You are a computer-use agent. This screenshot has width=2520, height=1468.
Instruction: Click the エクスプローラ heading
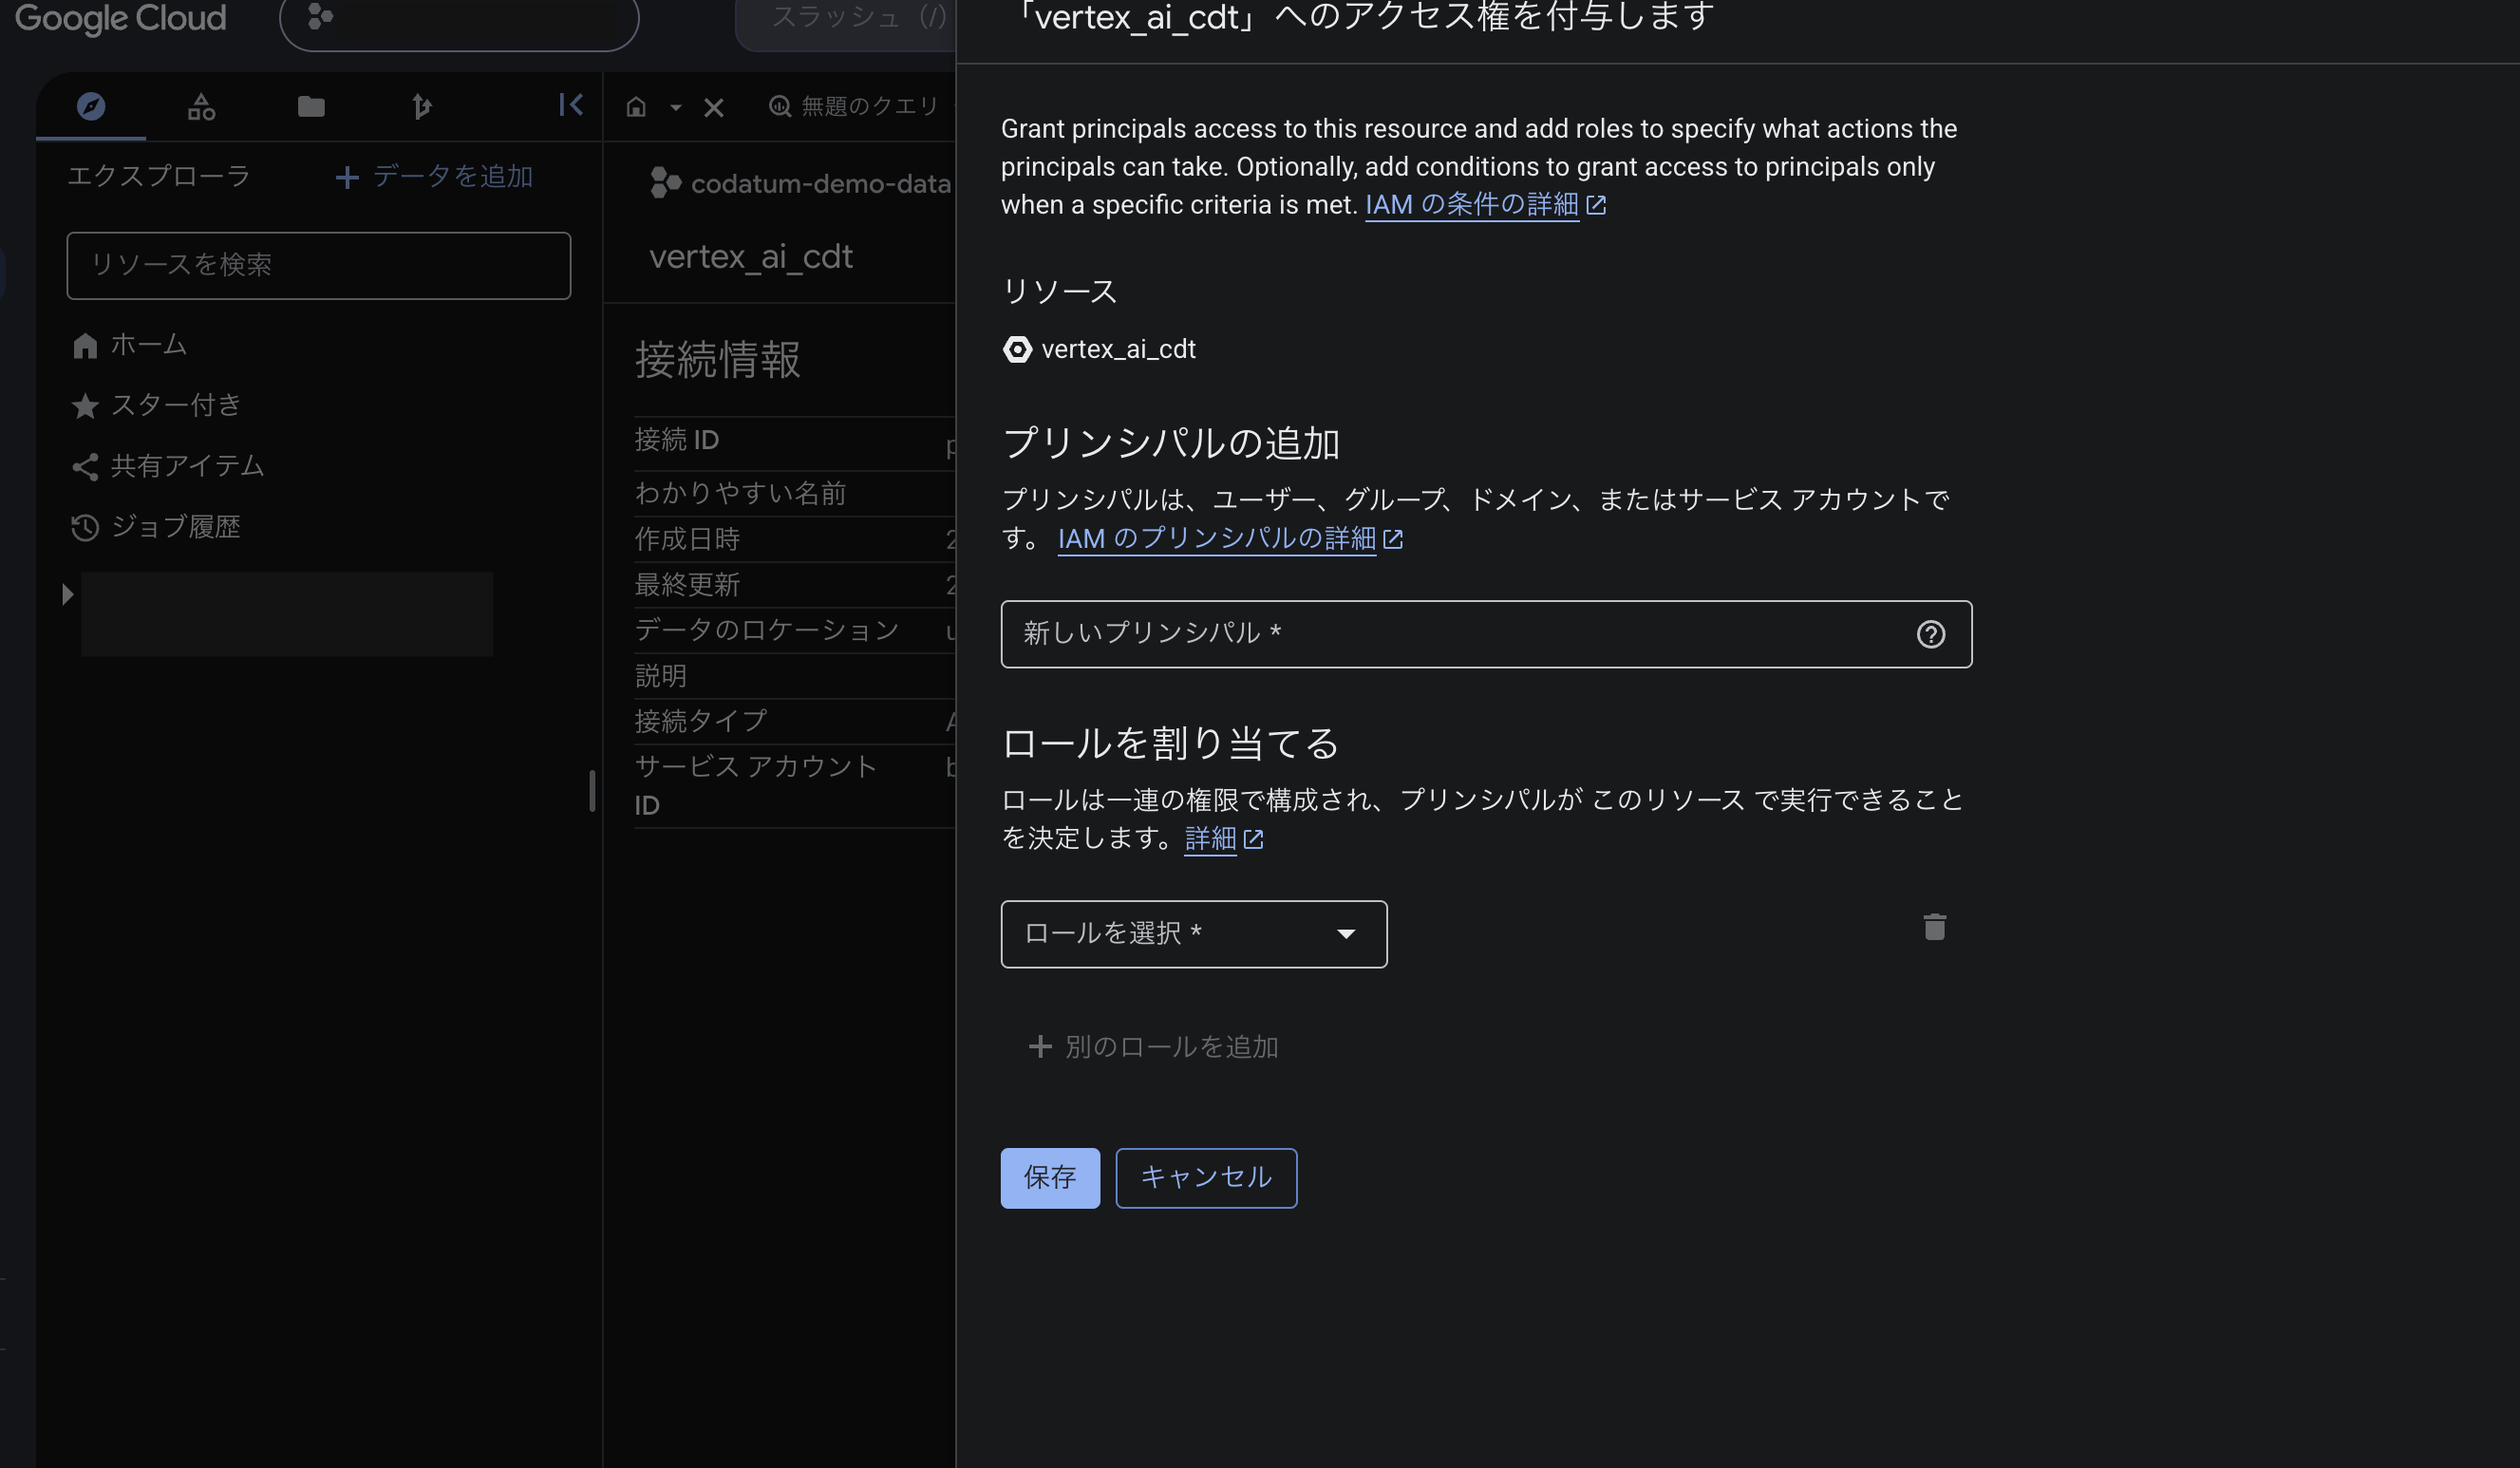pyautogui.click(x=159, y=176)
